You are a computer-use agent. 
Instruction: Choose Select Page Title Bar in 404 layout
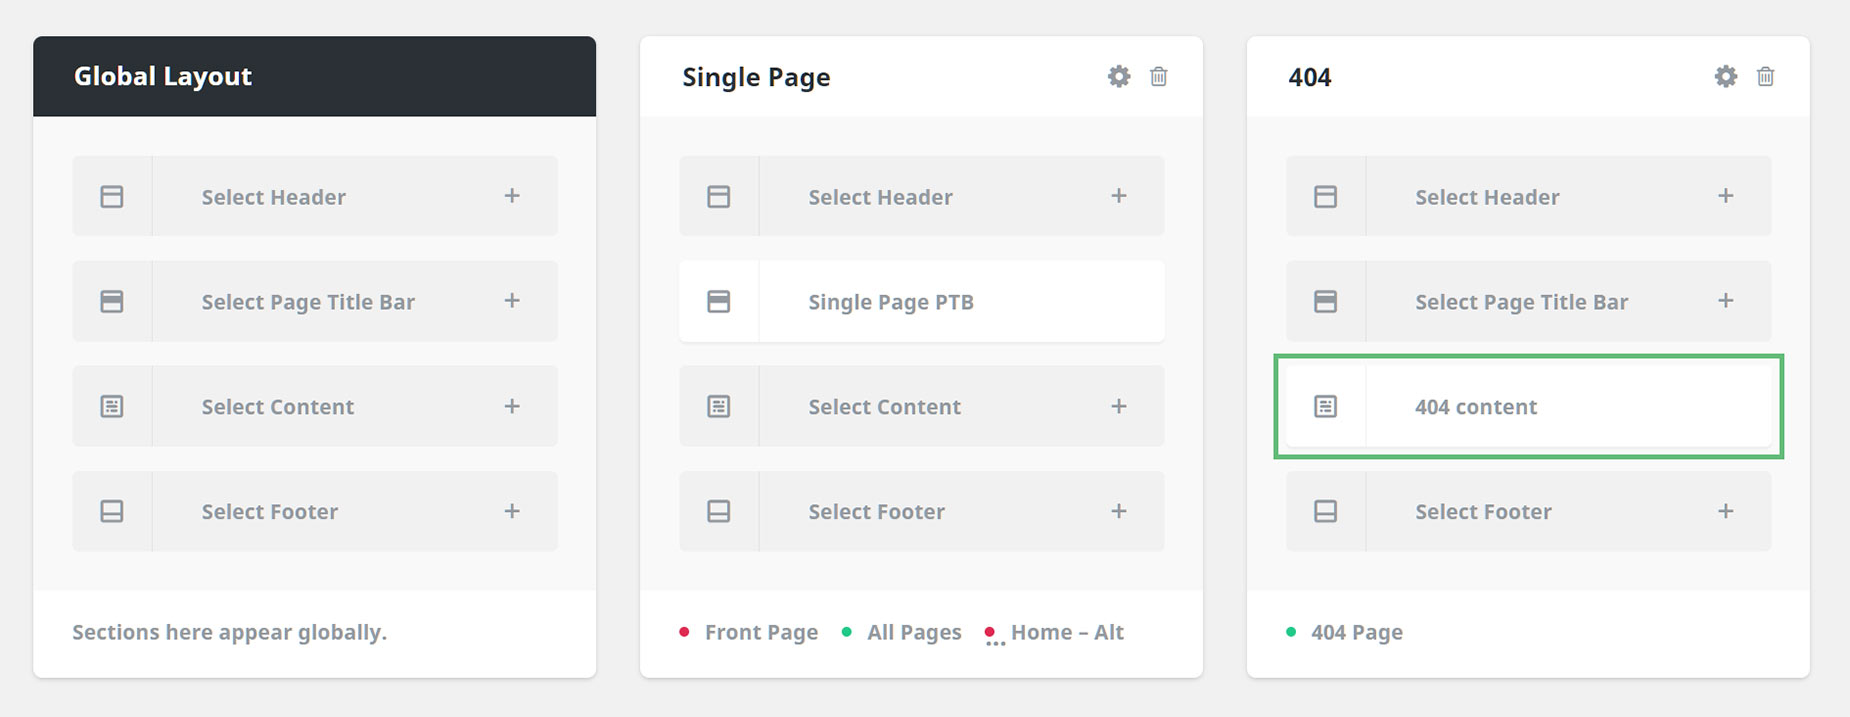tap(1529, 301)
